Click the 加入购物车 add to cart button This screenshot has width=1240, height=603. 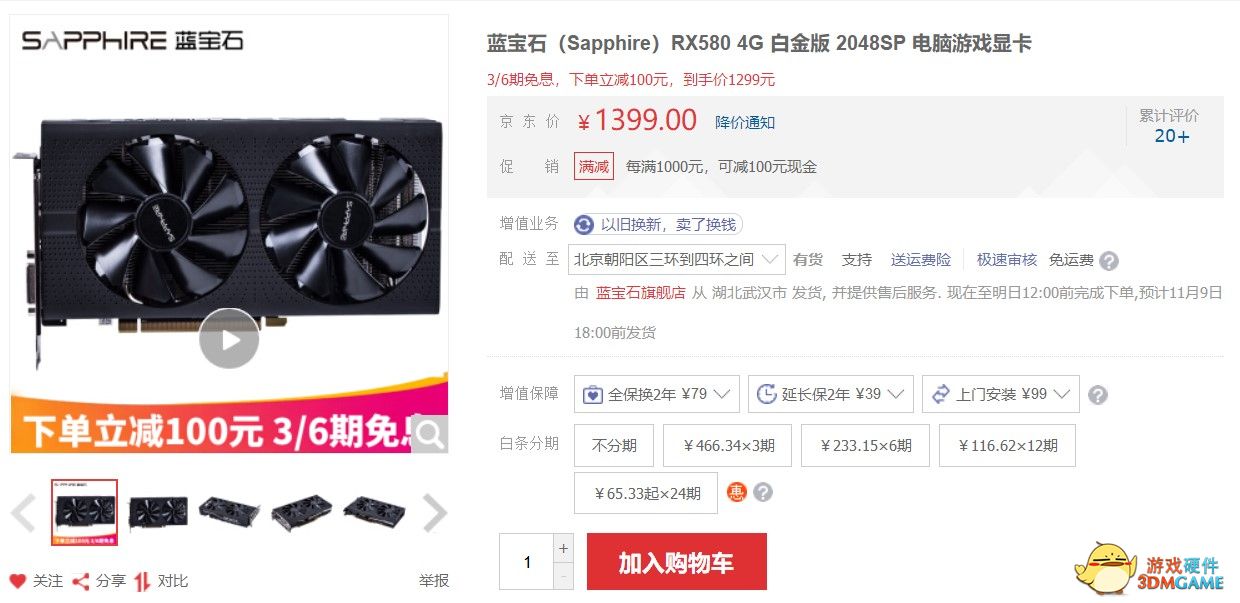(x=677, y=562)
